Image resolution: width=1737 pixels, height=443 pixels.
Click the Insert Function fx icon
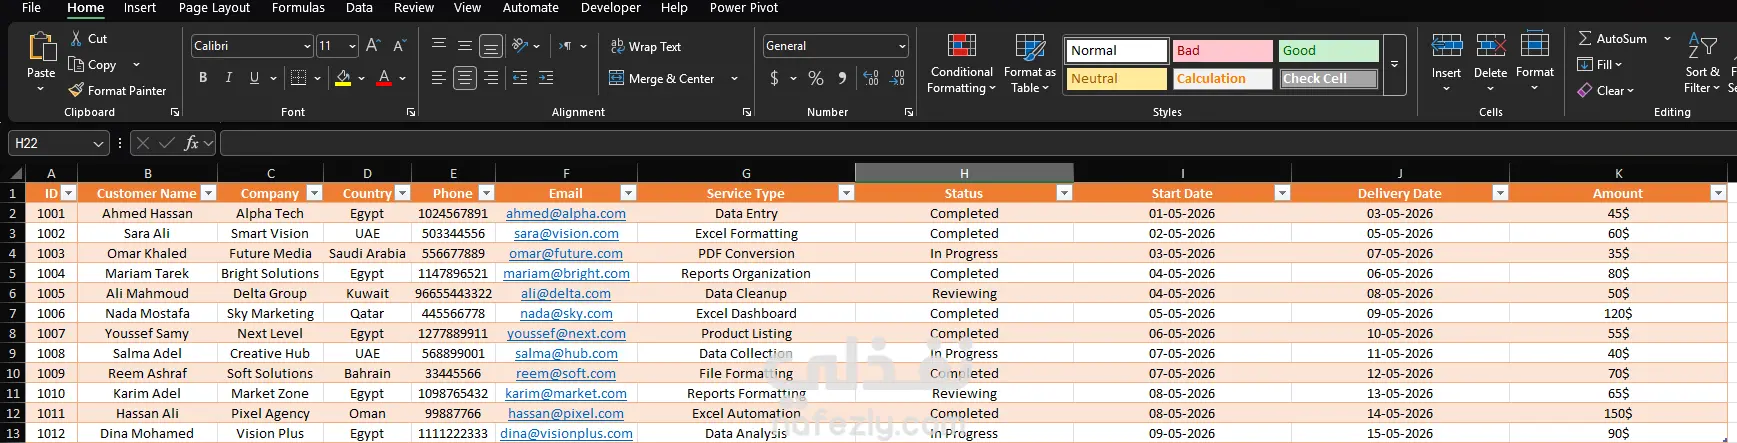[191, 143]
